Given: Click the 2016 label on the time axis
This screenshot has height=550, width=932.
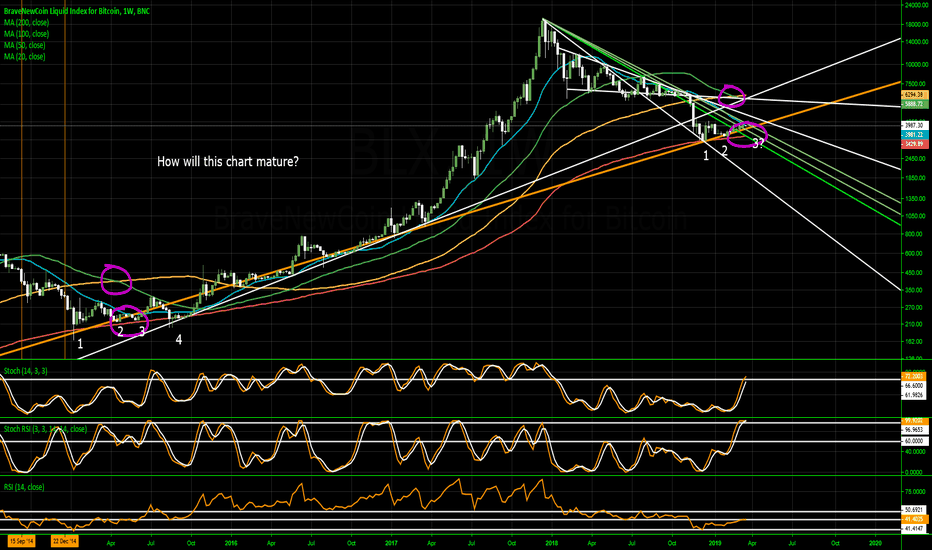Looking at the screenshot, I should [231, 543].
